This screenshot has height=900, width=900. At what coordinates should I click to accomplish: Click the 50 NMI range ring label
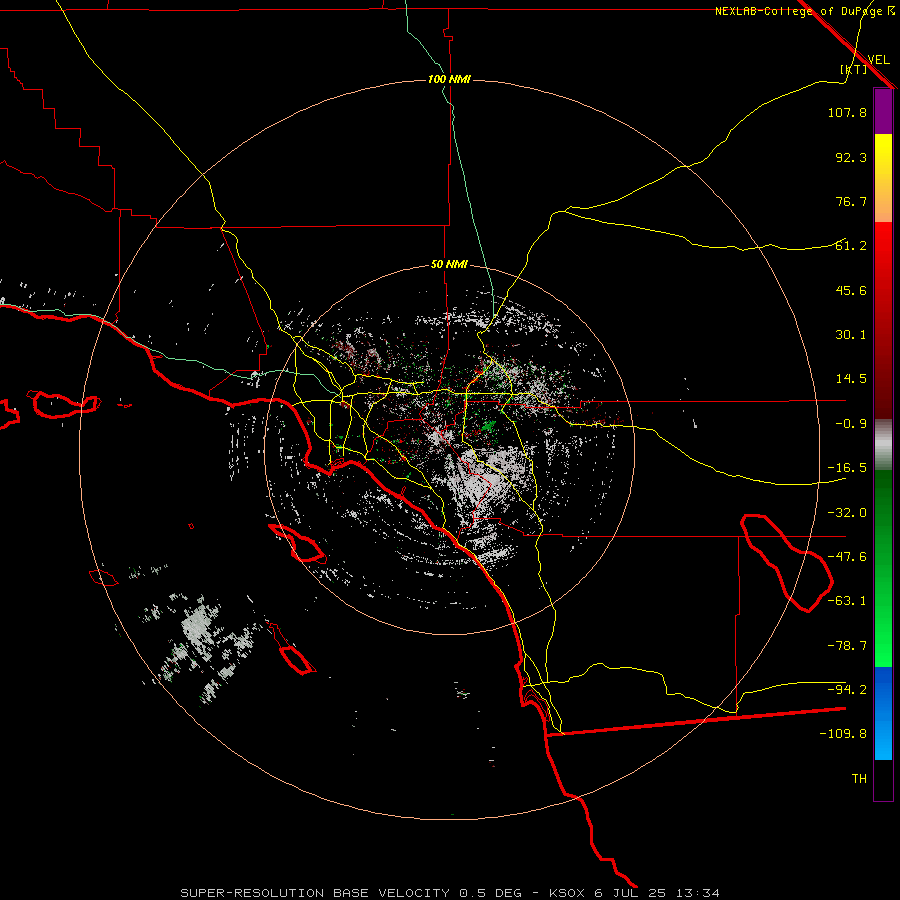point(449,265)
